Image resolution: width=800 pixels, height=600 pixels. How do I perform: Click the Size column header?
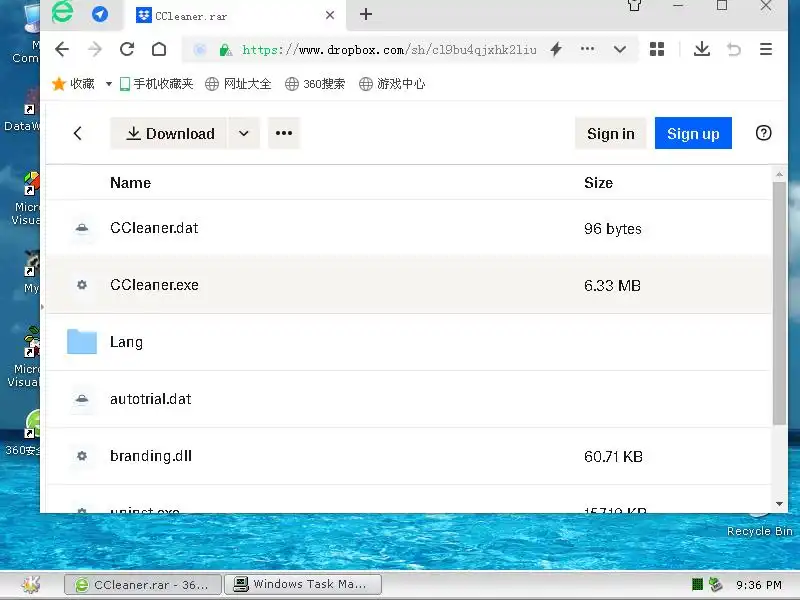[598, 183]
